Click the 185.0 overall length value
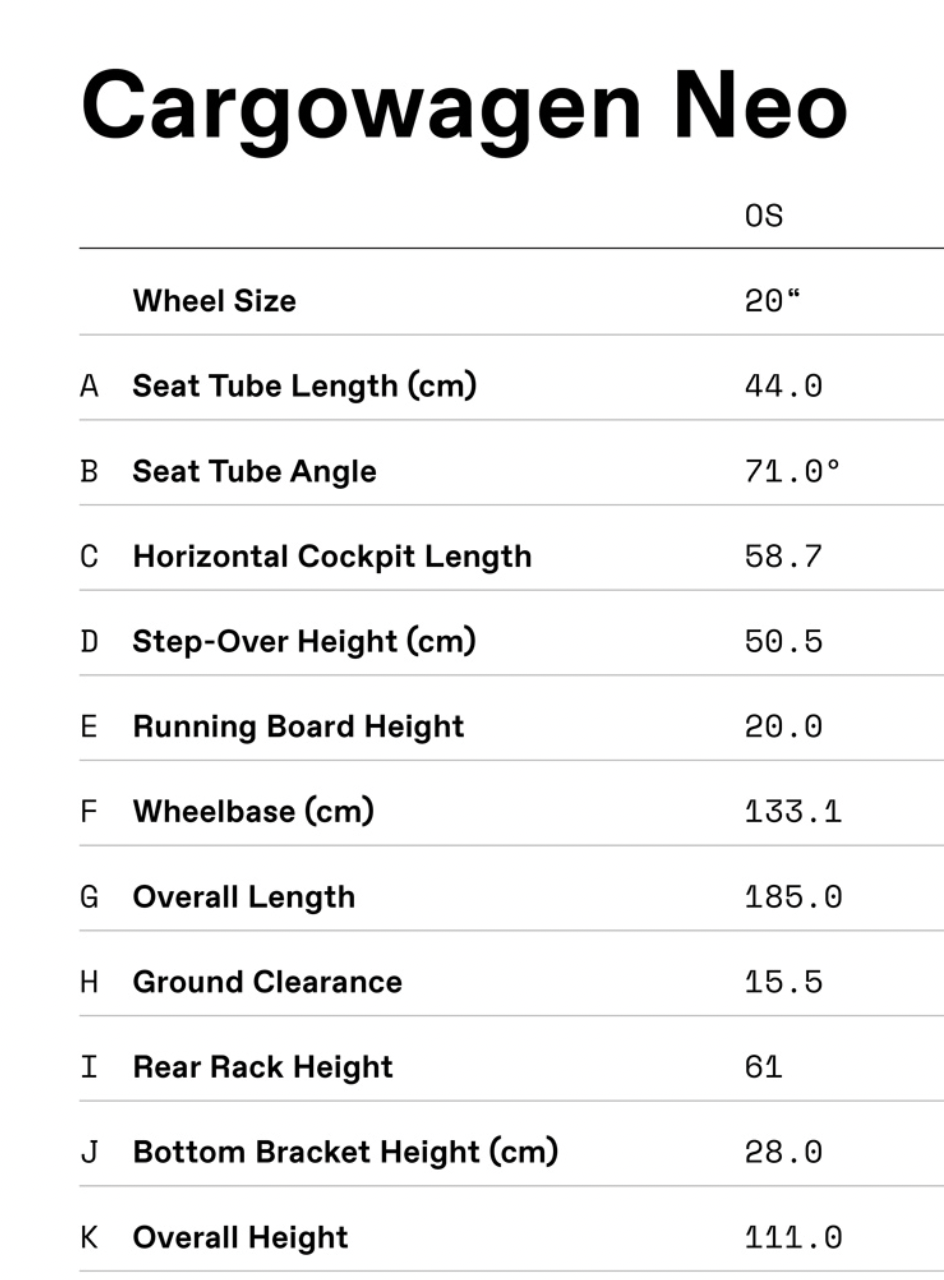The width and height of the screenshot is (944, 1280). (x=793, y=896)
